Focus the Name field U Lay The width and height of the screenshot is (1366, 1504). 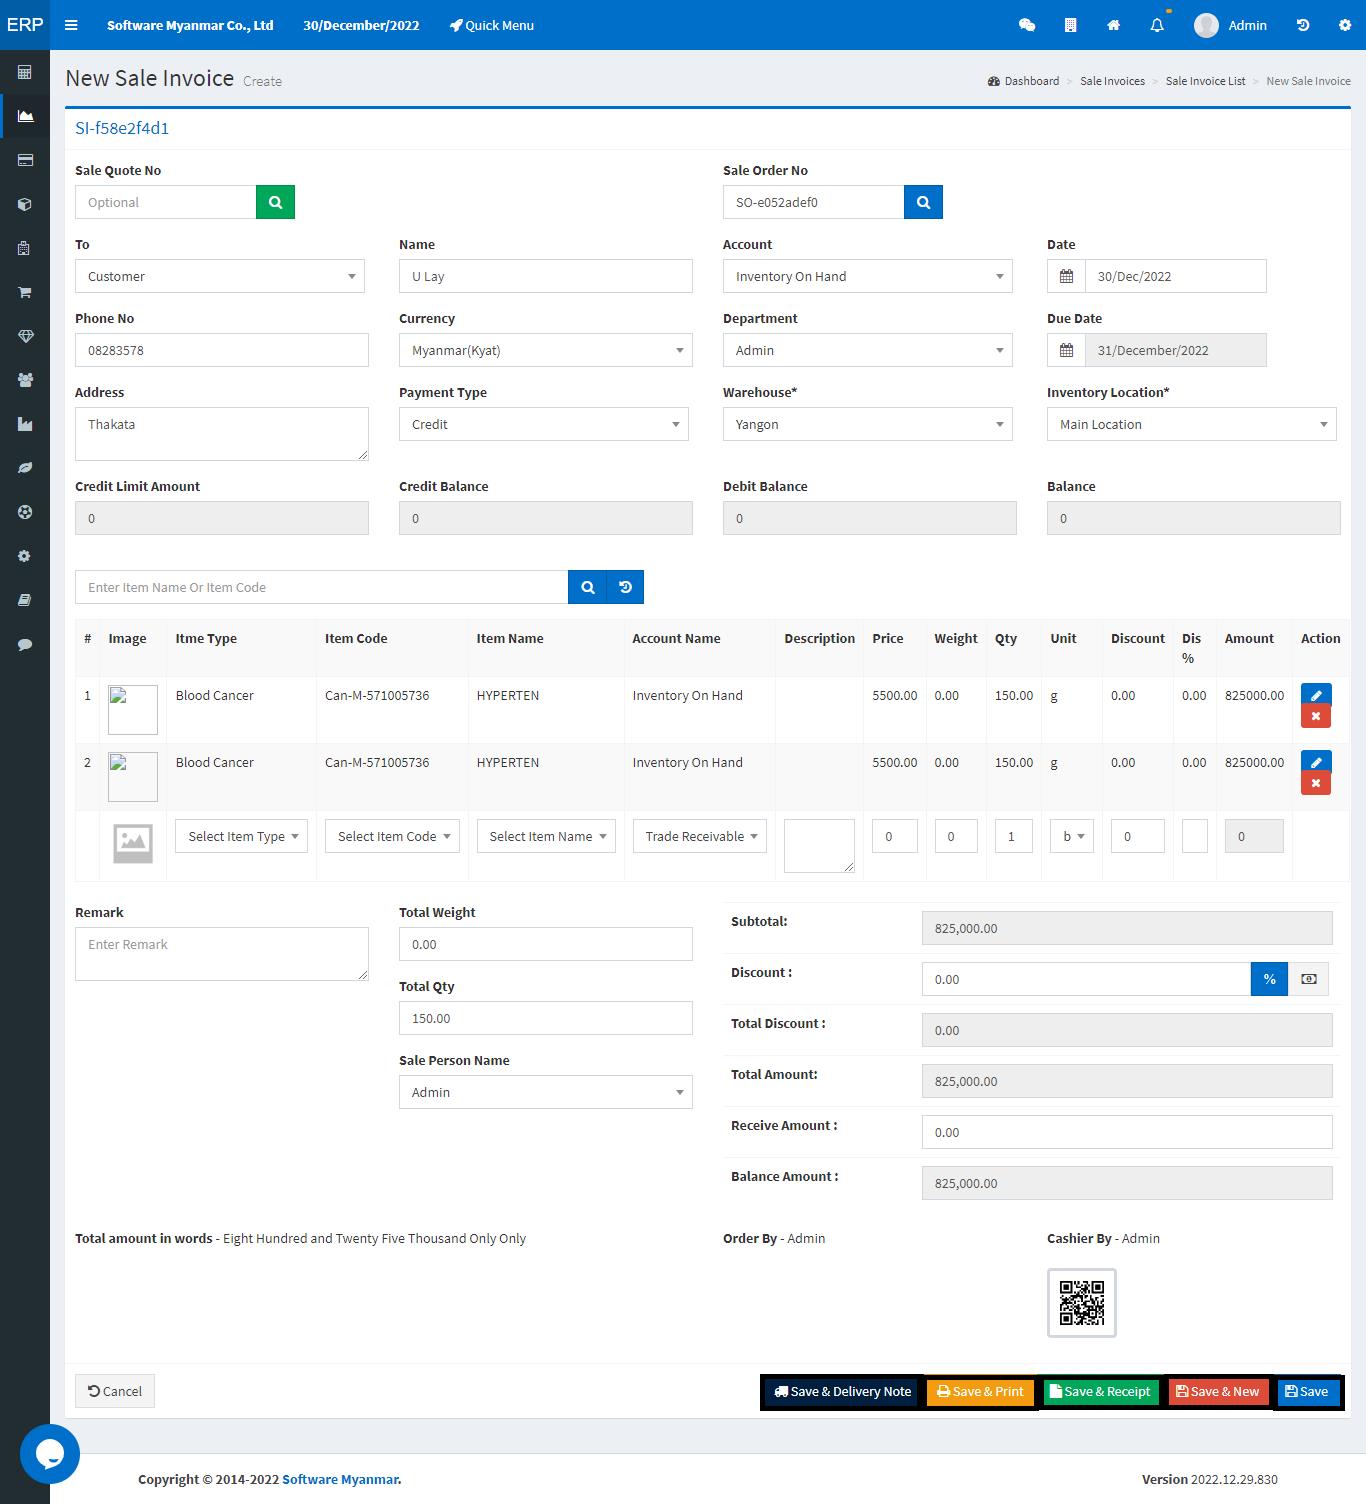[x=546, y=276]
